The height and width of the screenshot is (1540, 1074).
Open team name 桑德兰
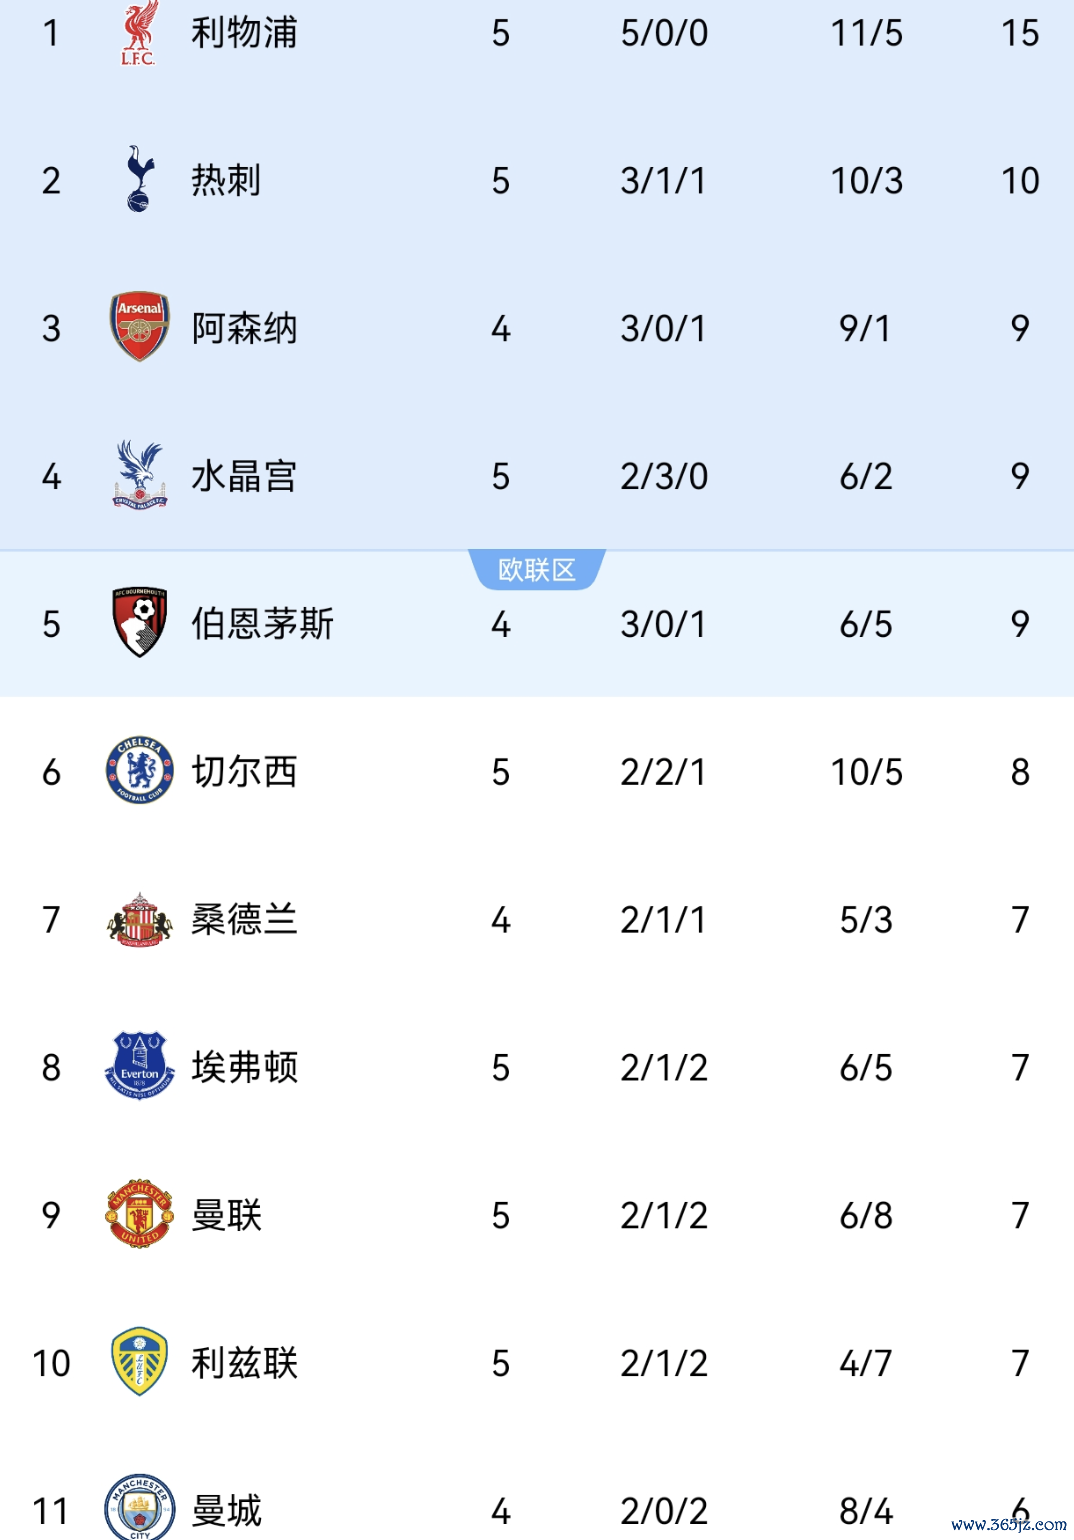point(244,919)
